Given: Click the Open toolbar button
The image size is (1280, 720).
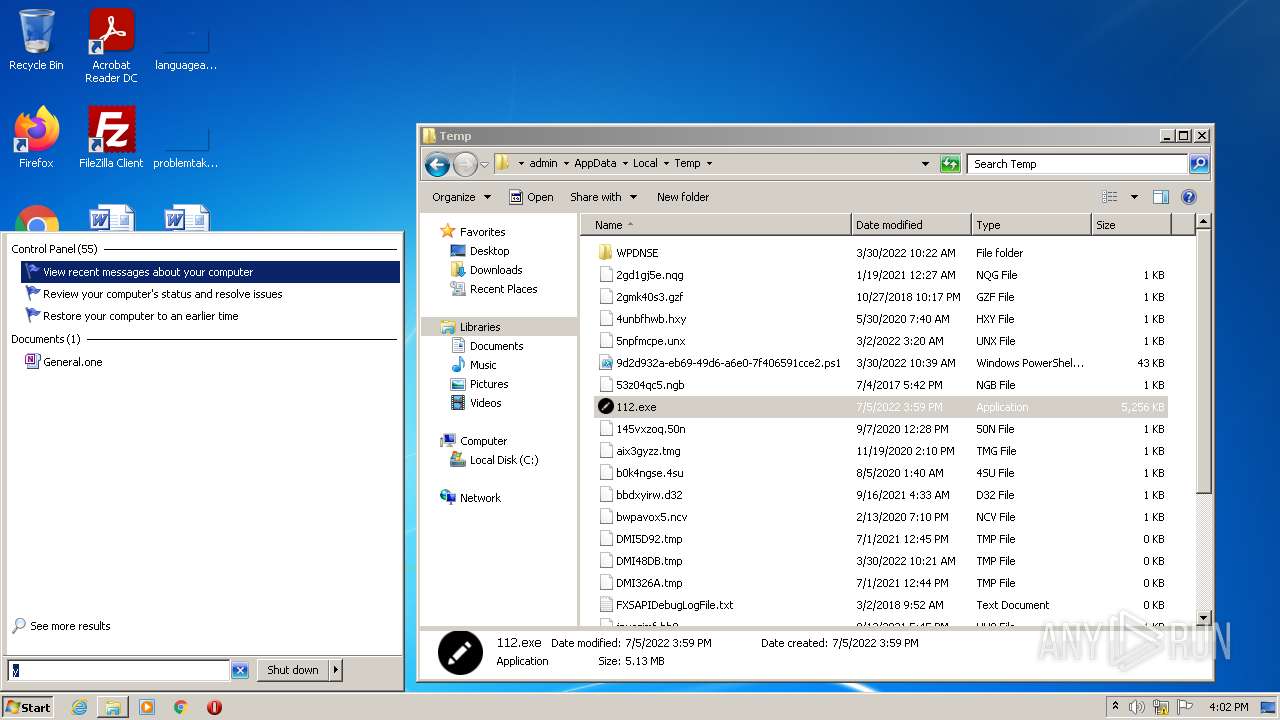Looking at the screenshot, I should (x=531, y=197).
